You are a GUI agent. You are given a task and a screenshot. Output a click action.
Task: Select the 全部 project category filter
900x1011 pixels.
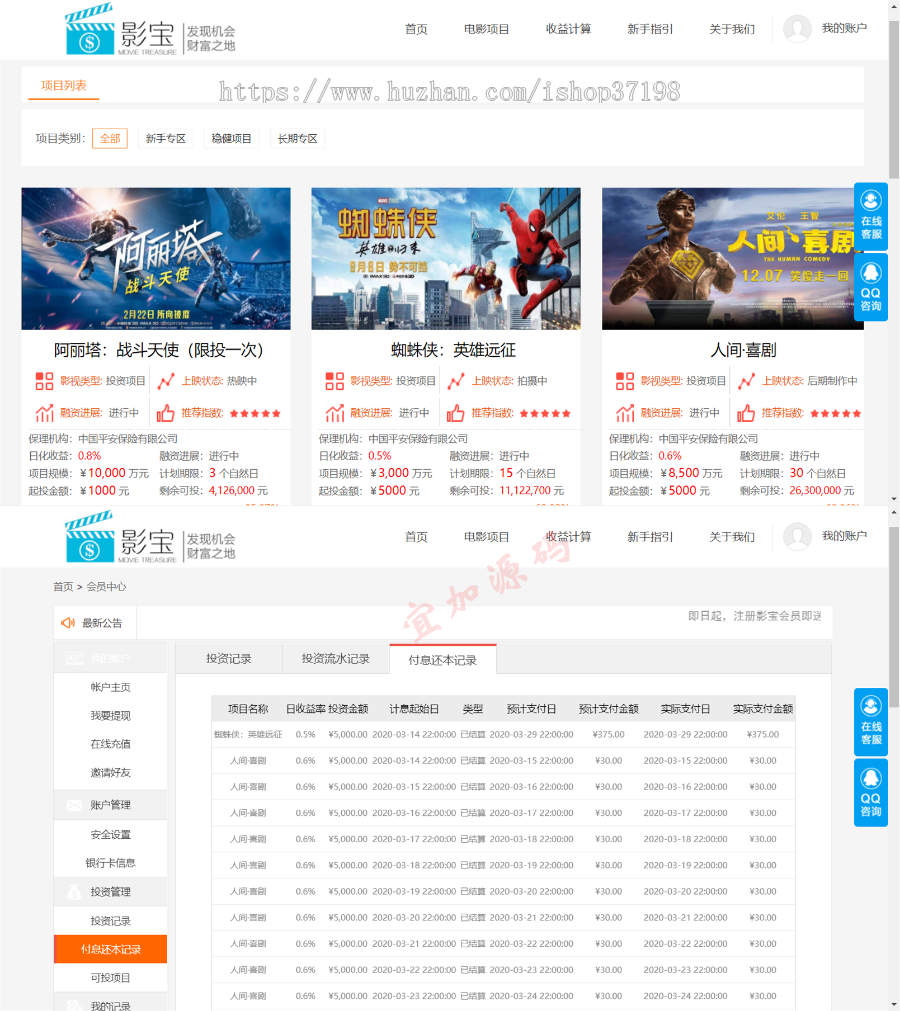[110, 138]
